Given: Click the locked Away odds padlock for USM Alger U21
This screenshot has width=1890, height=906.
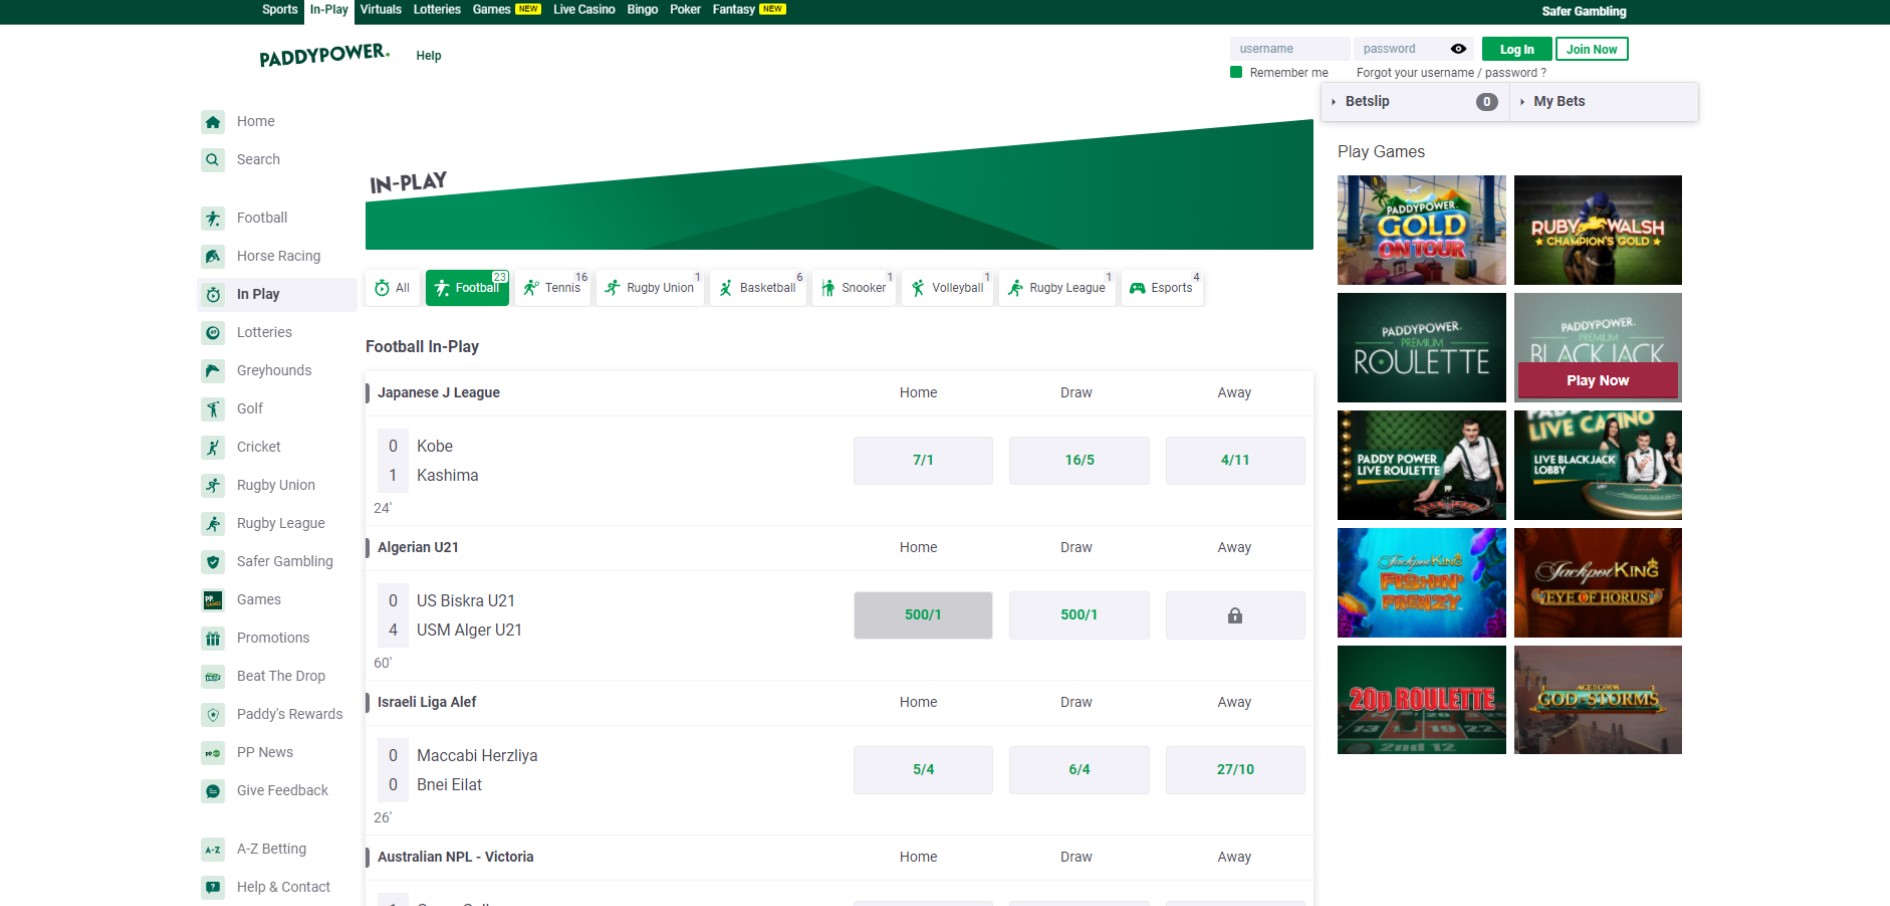Looking at the screenshot, I should (x=1235, y=615).
